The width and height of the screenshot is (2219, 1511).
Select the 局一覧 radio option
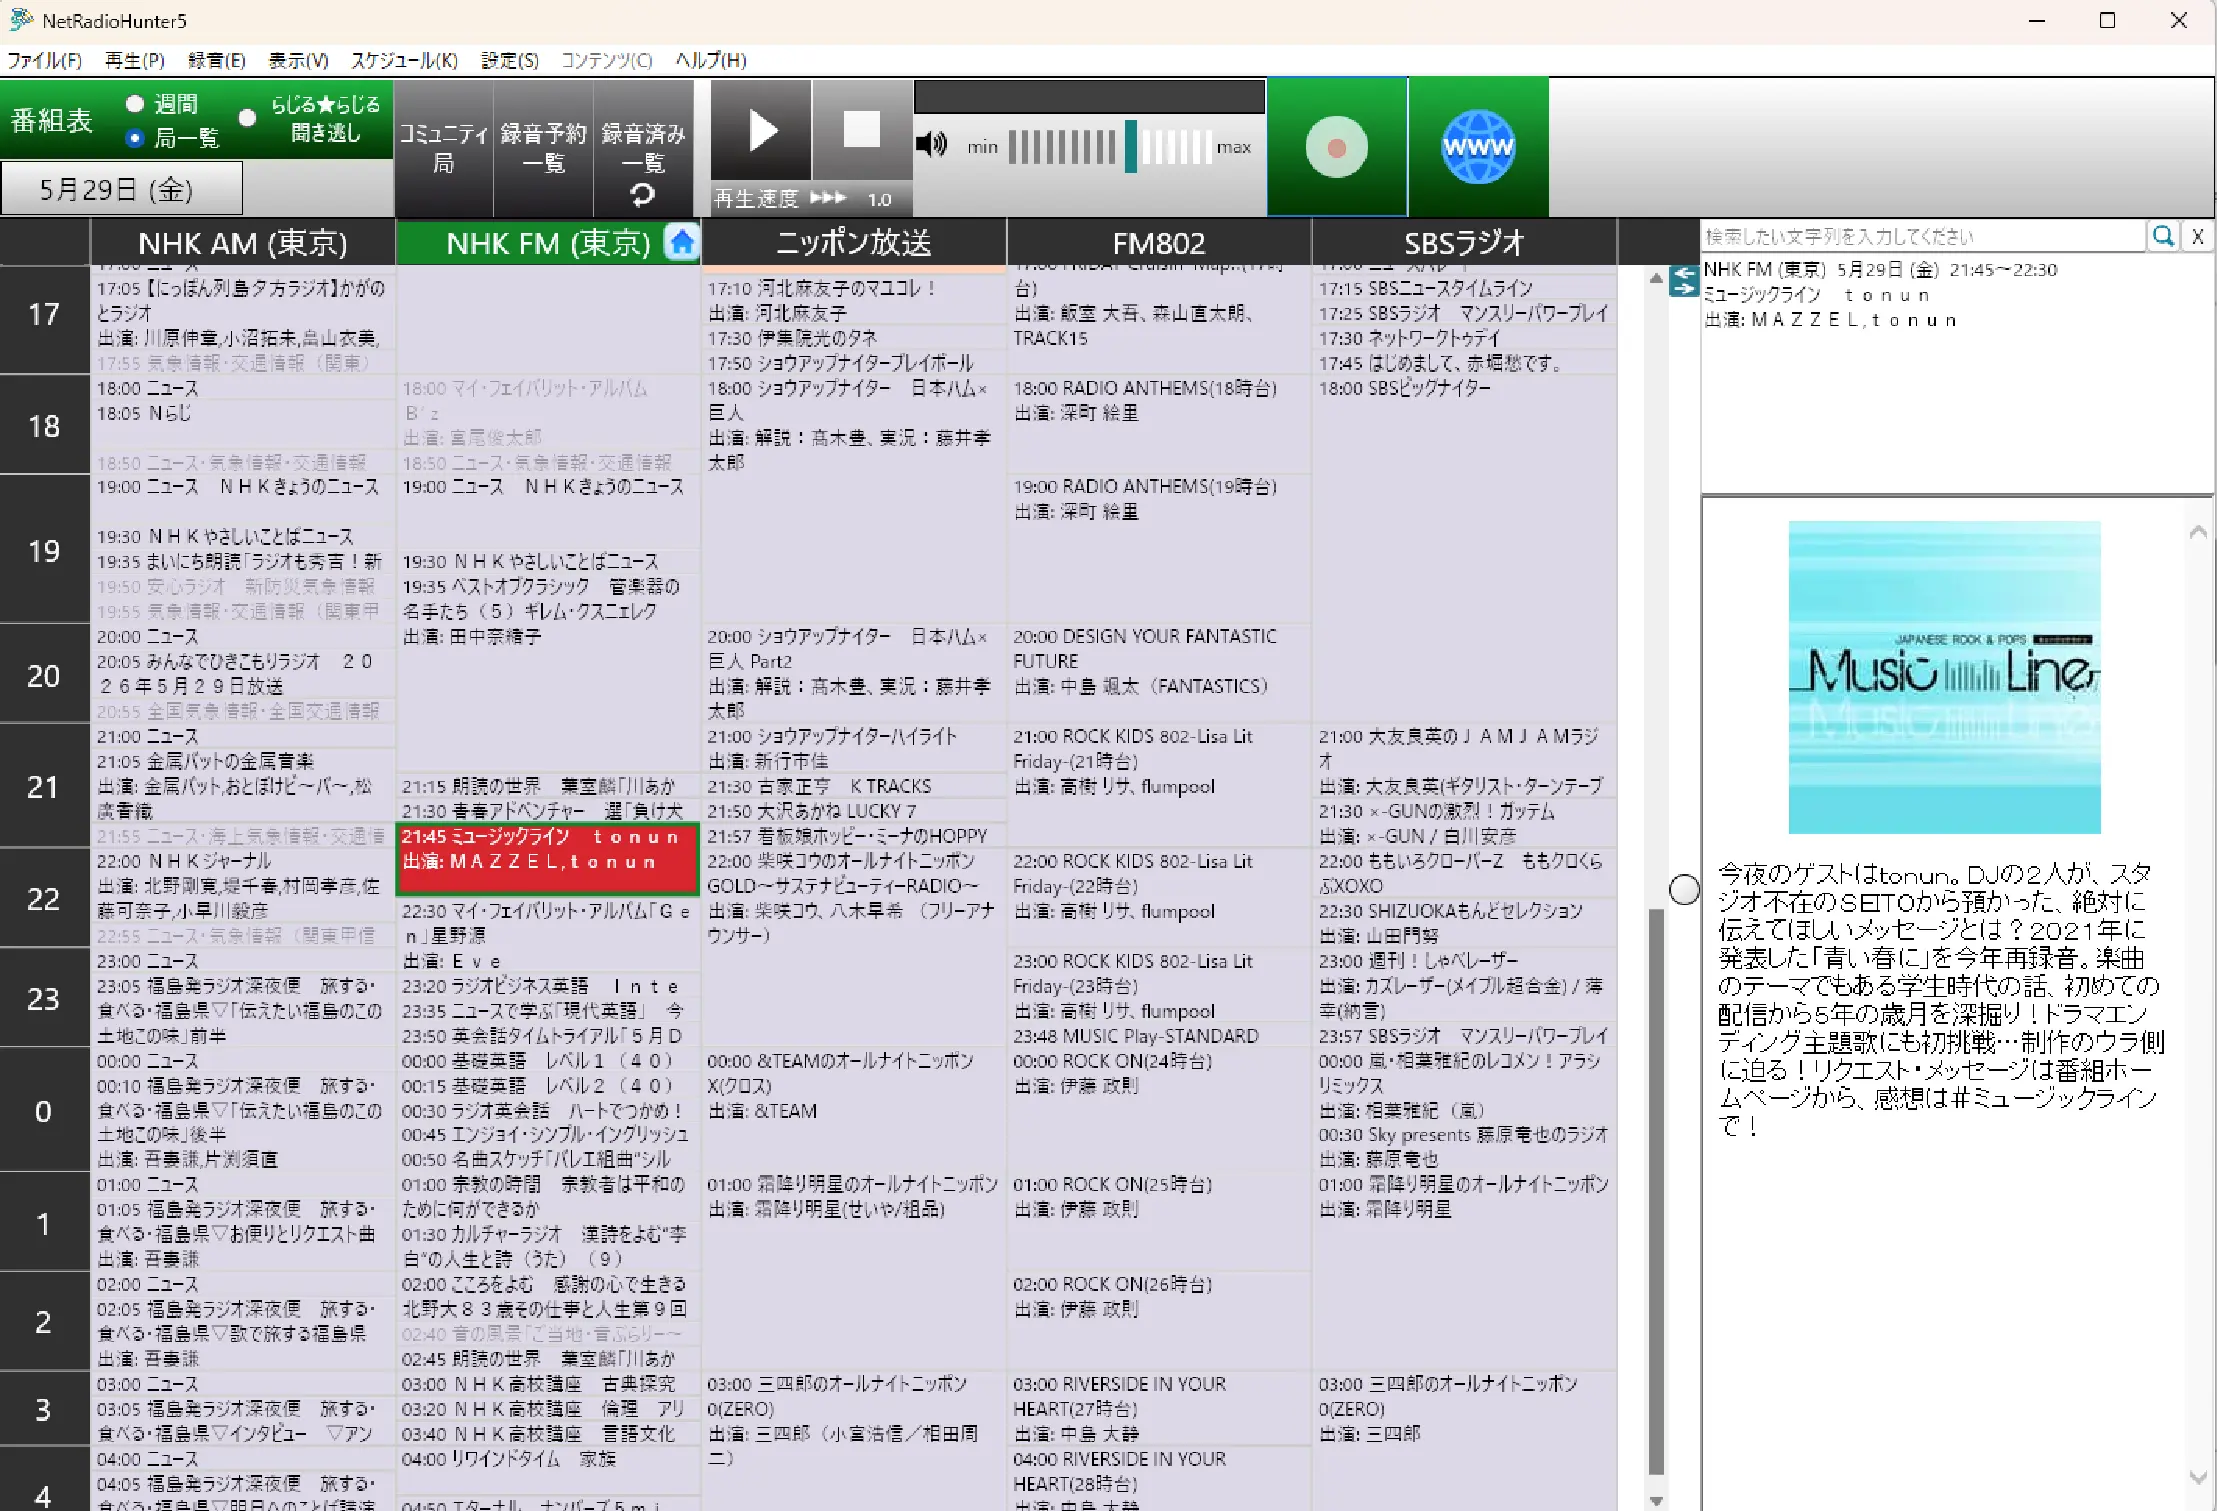click(x=135, y=138)
